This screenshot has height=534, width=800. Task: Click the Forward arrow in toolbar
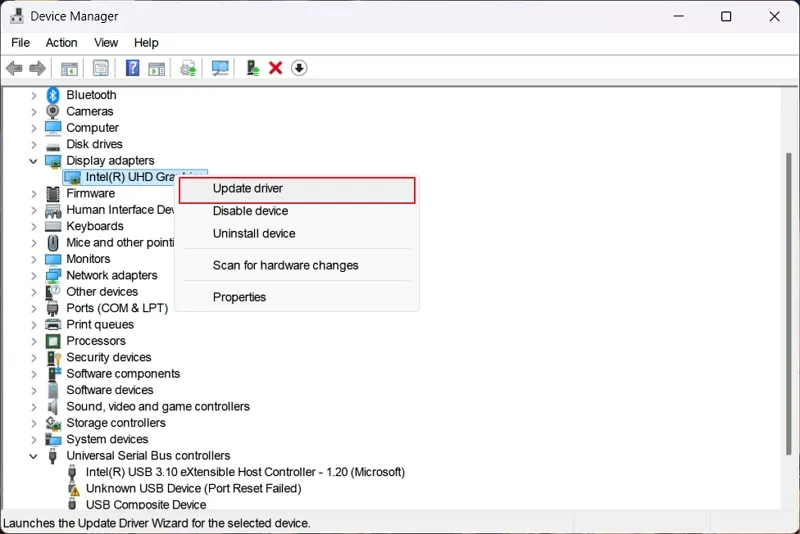(x=38, y=68)
